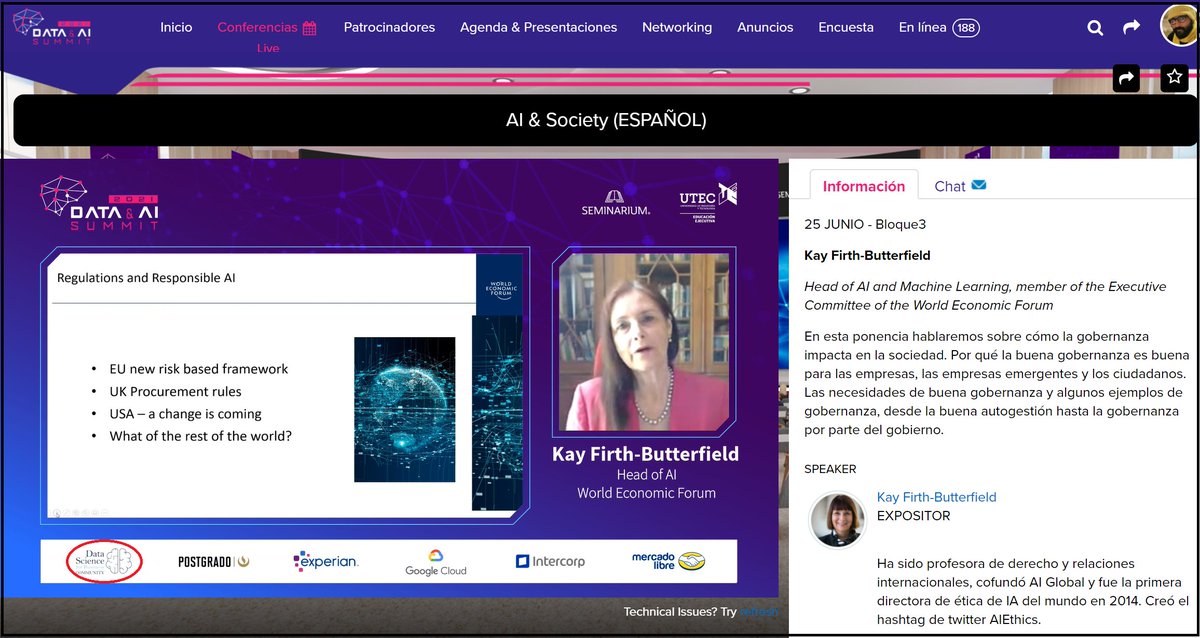Click the refresh link for technical issues
Viewport: 1200px width, 638px height.
click(x=759, y=611)
